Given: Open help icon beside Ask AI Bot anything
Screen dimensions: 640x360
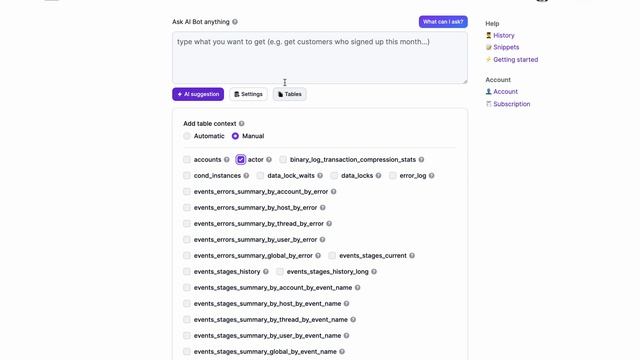Looking at the screenshot, I should 235,22.
